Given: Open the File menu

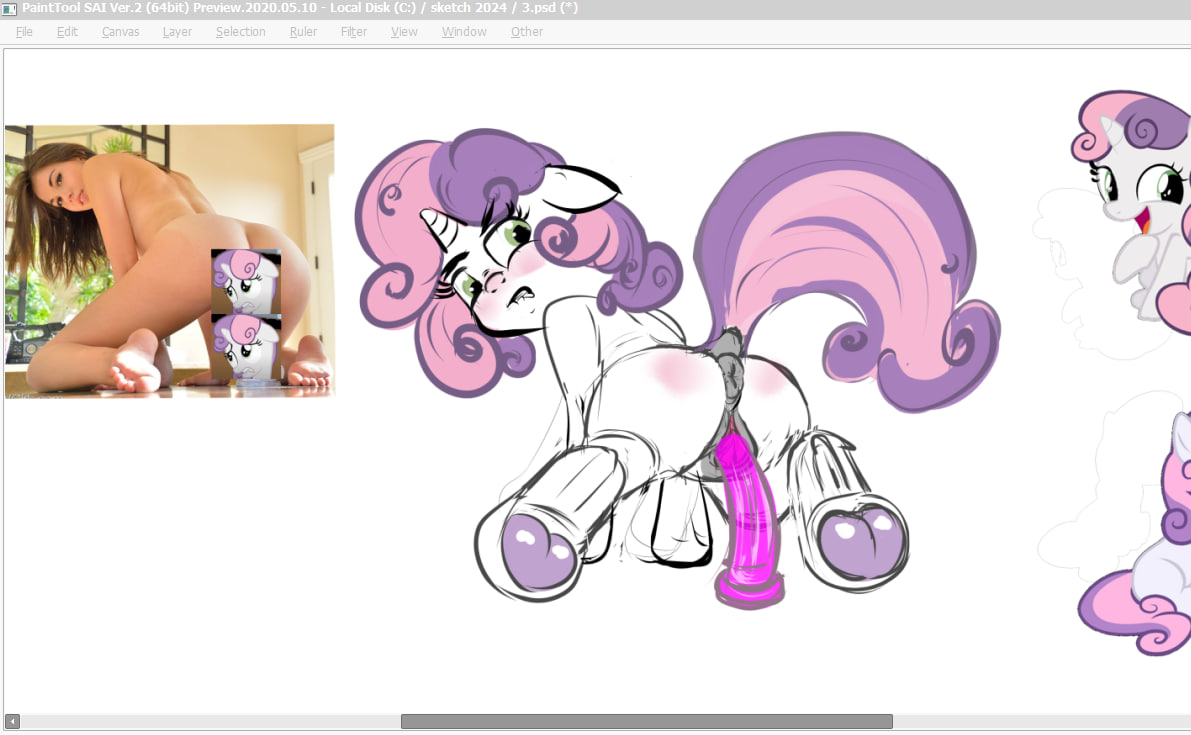Looking at the screenshot, I should tap(24, 32).
